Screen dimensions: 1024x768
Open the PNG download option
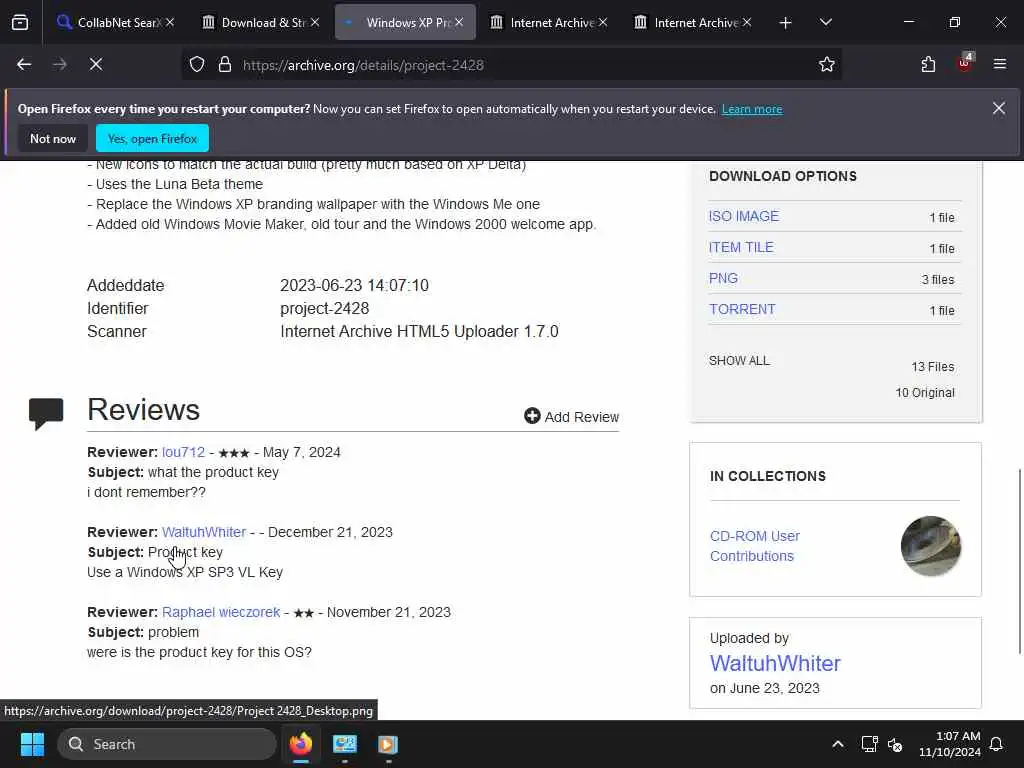point(723,278)
